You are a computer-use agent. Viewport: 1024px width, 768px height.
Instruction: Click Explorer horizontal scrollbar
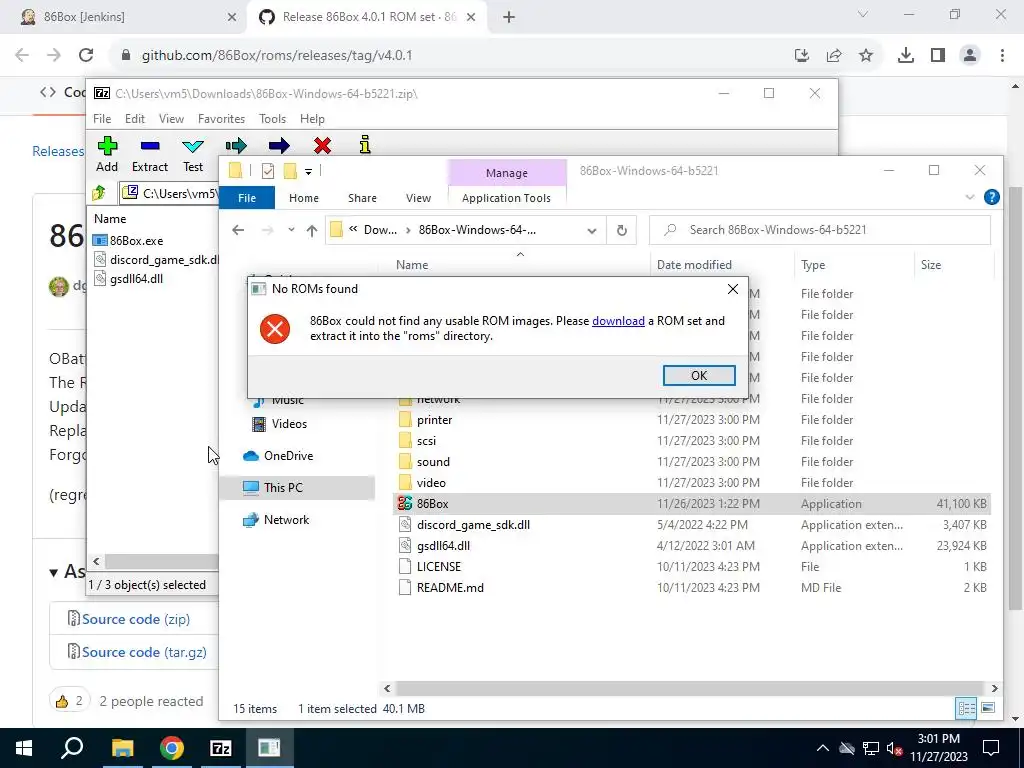(688, 688)
